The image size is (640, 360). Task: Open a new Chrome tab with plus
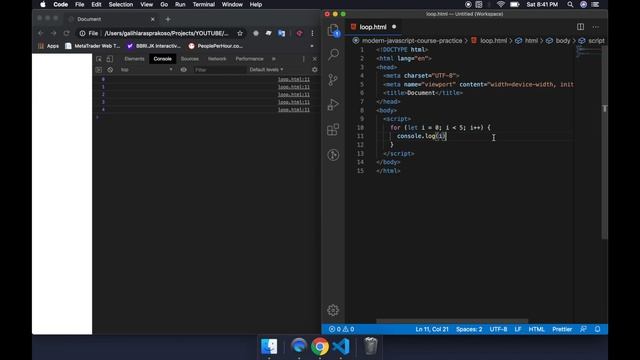[x=168, y=19]
